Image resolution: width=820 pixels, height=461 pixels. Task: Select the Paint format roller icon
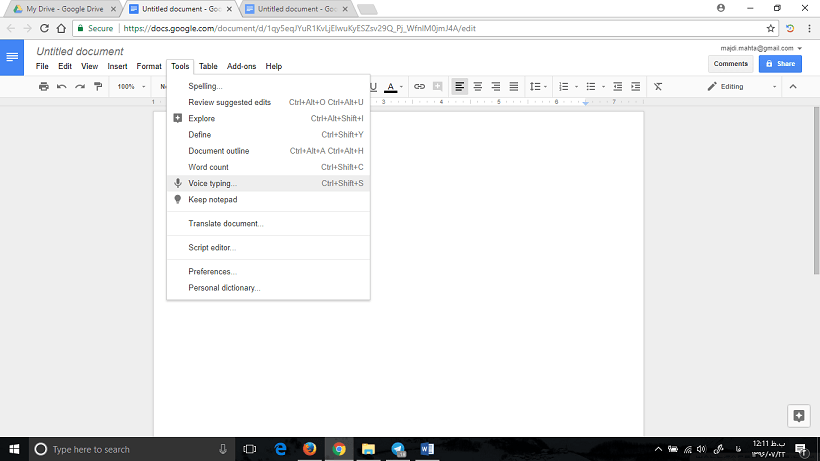[x=98, y=87]
